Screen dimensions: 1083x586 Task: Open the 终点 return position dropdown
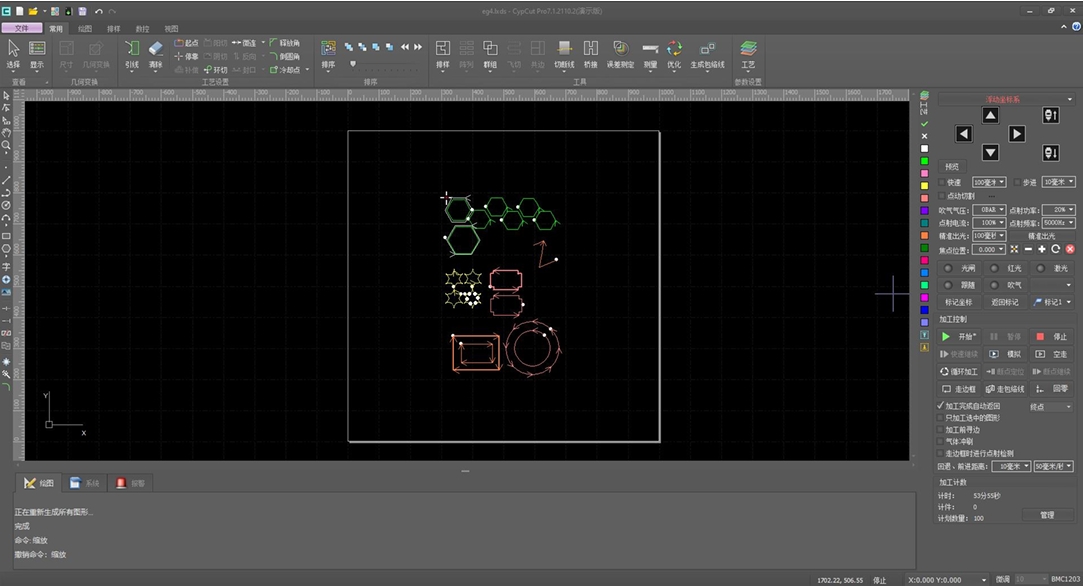coord(1050,407)
